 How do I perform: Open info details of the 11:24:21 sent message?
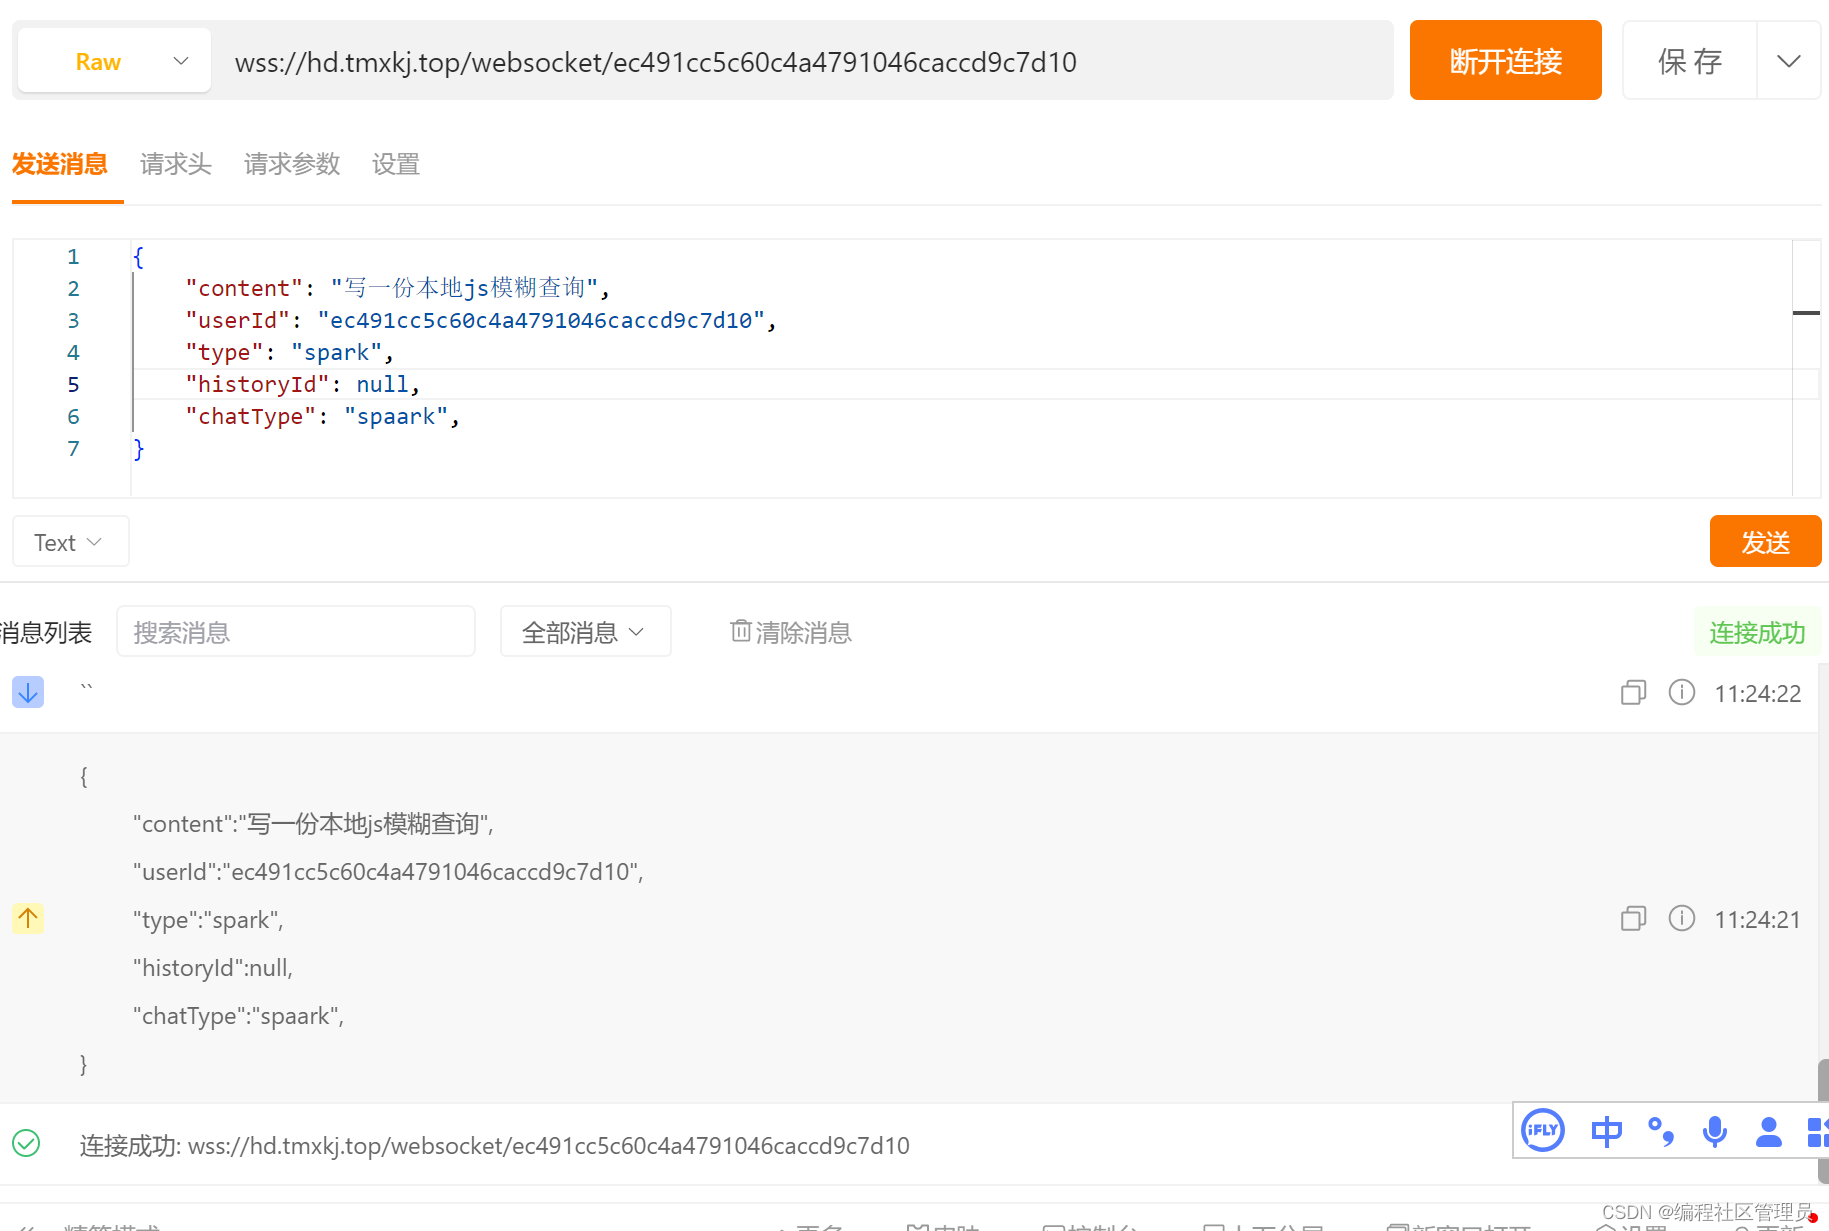pos(1681,918)
